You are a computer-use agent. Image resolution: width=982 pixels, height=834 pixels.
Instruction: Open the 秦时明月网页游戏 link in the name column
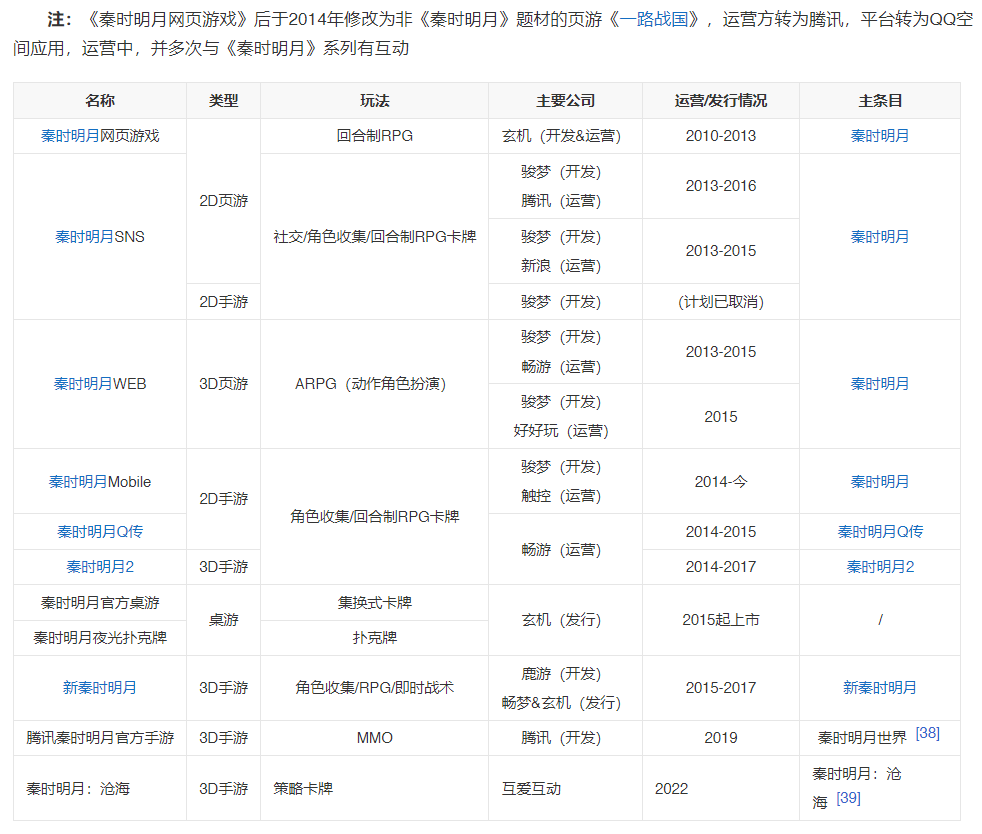70,136
